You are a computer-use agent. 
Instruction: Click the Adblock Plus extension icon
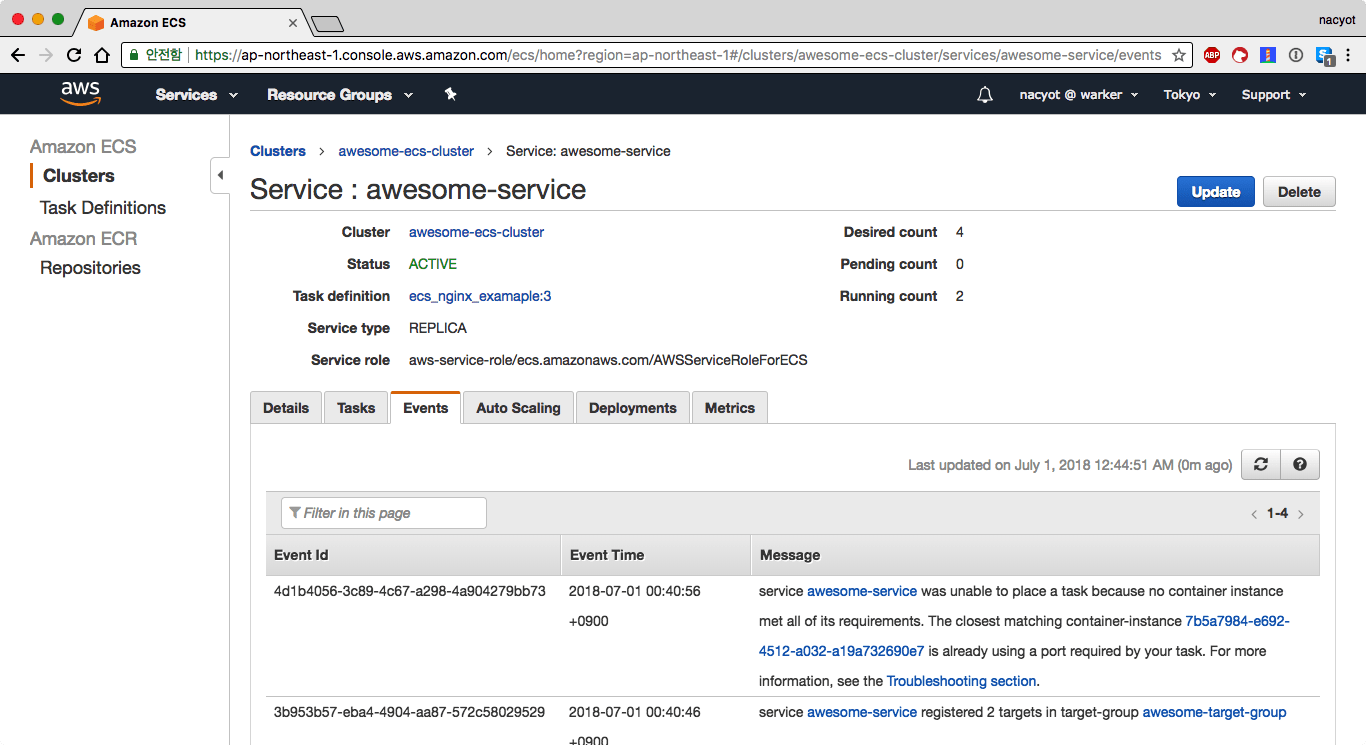pos(1212,55)
